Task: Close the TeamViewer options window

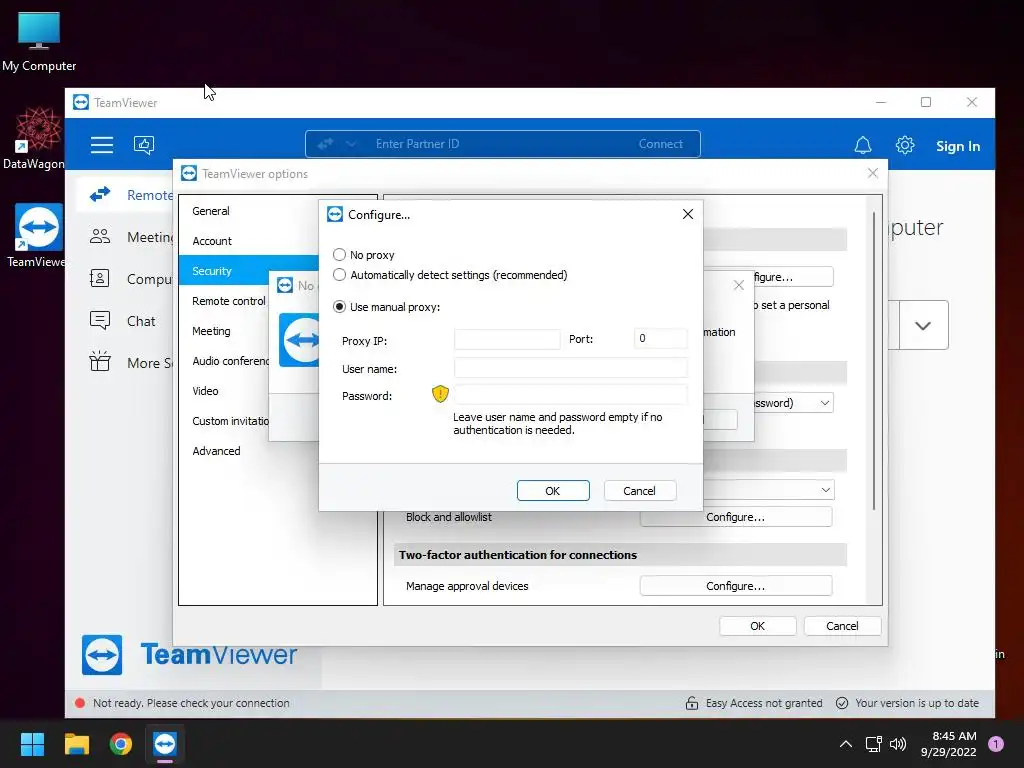Action: pyautogui.click(x=872, y=173)
